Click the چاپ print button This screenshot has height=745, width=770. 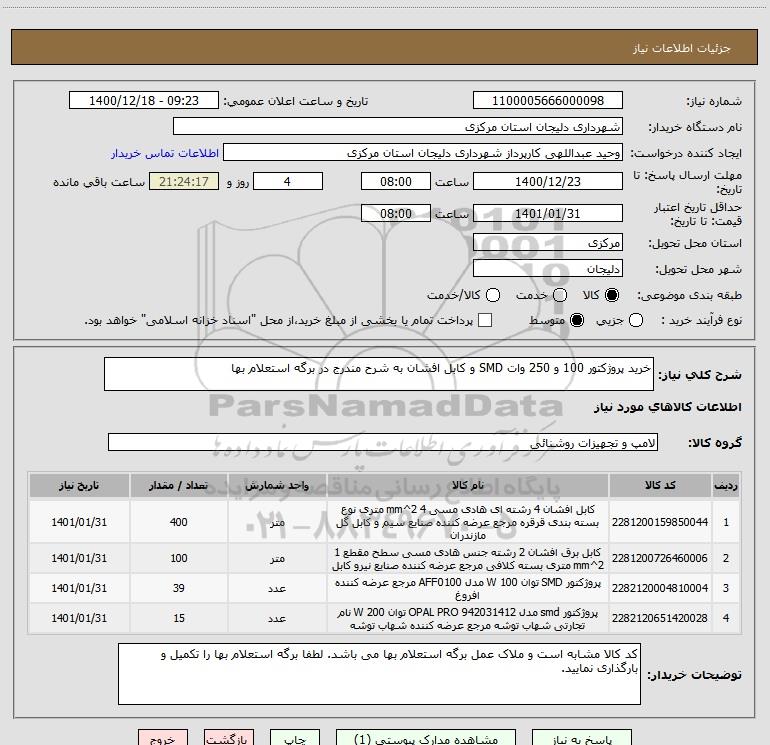coord(295,738)
